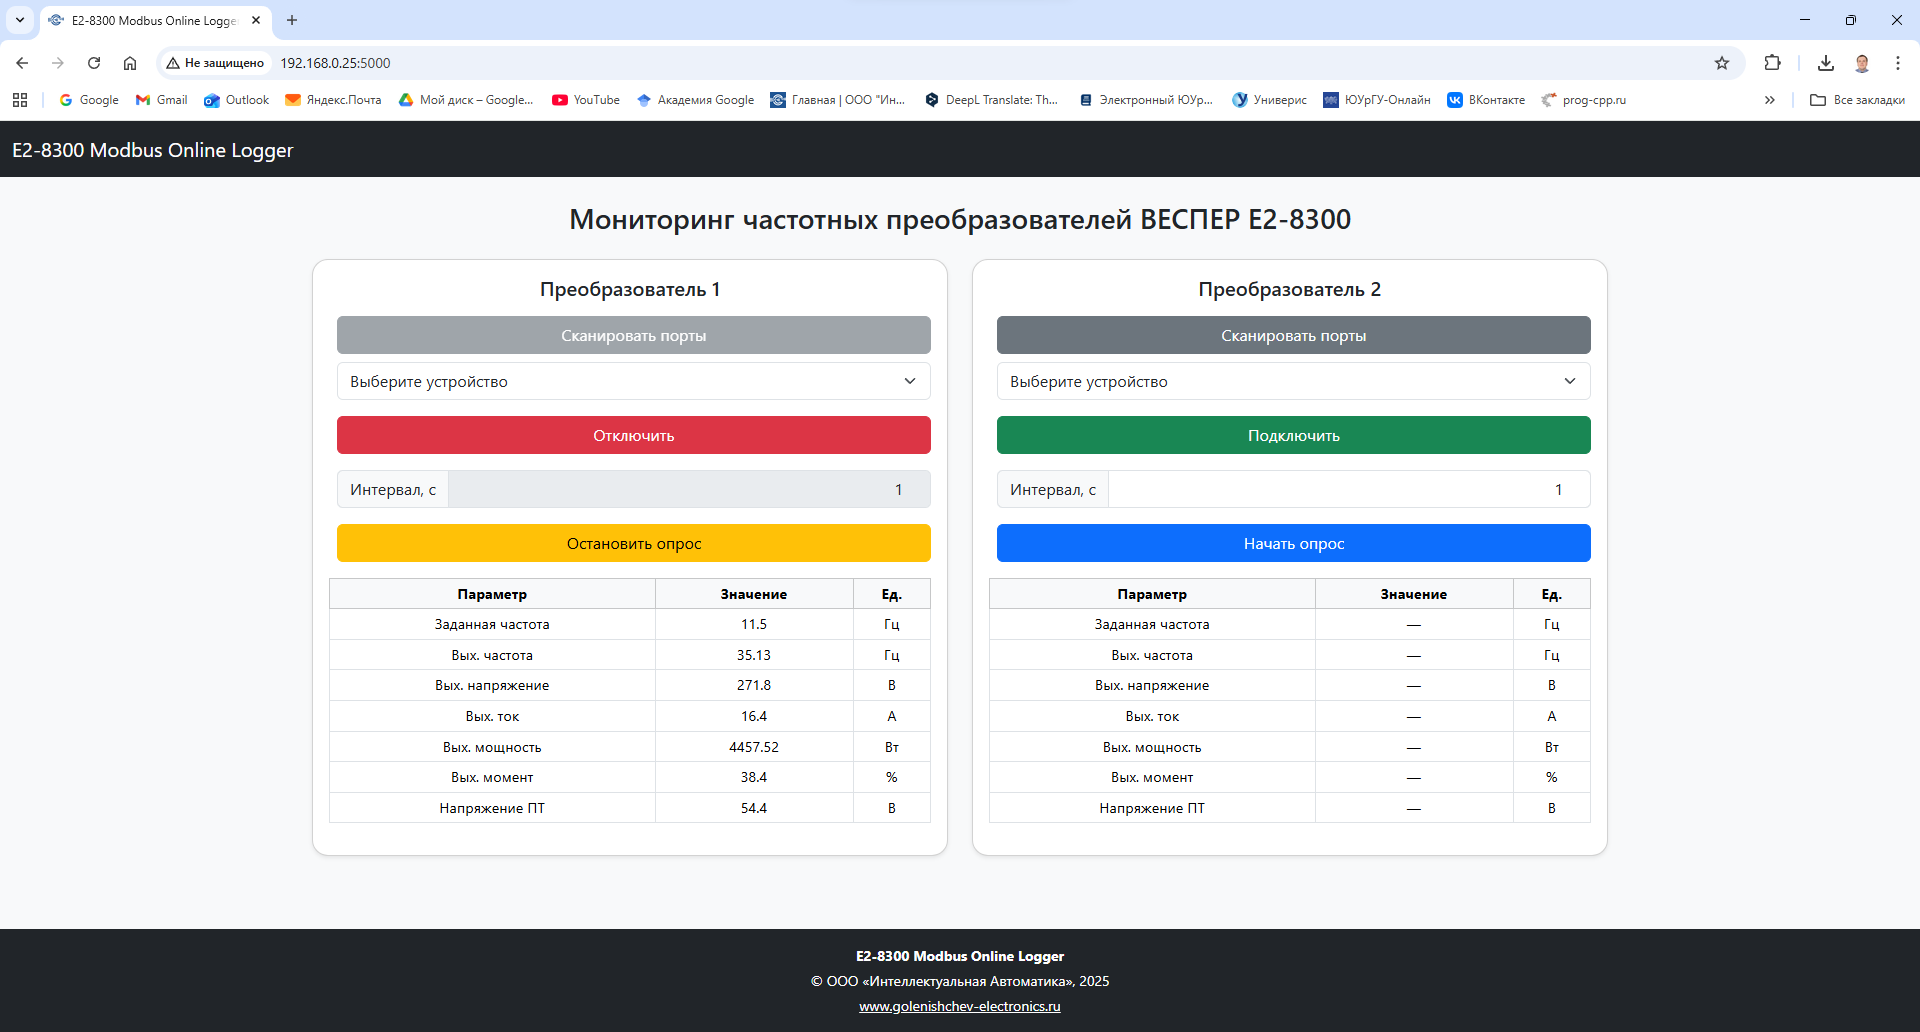Open the browser extensions puzzle icon

click(x=1772, y=63)
